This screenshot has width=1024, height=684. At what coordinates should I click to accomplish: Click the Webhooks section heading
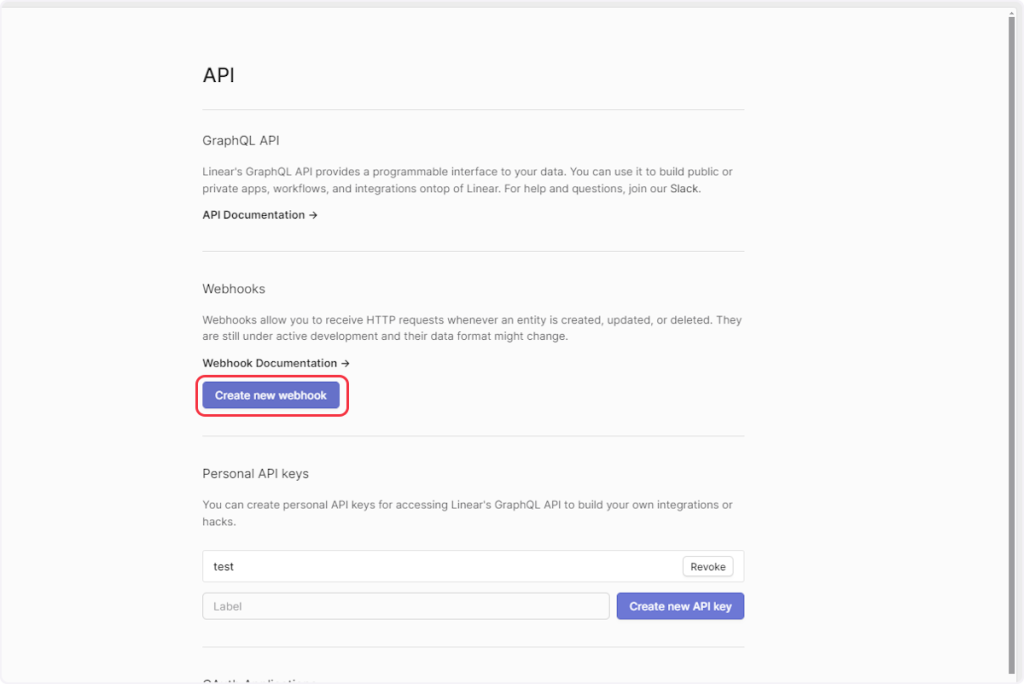[x=234, y=288]
